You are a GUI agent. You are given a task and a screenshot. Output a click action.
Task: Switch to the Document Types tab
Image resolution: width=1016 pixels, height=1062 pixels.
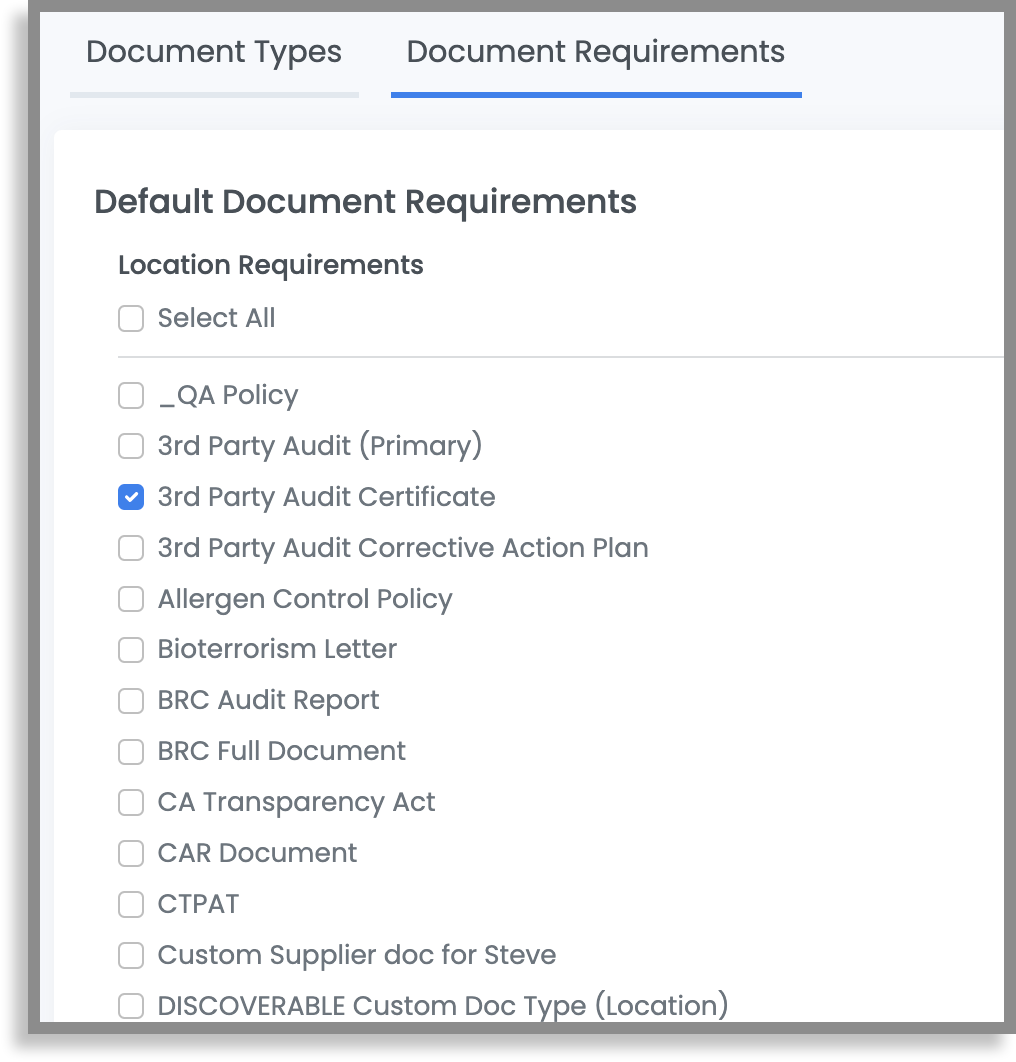[214, 51]
